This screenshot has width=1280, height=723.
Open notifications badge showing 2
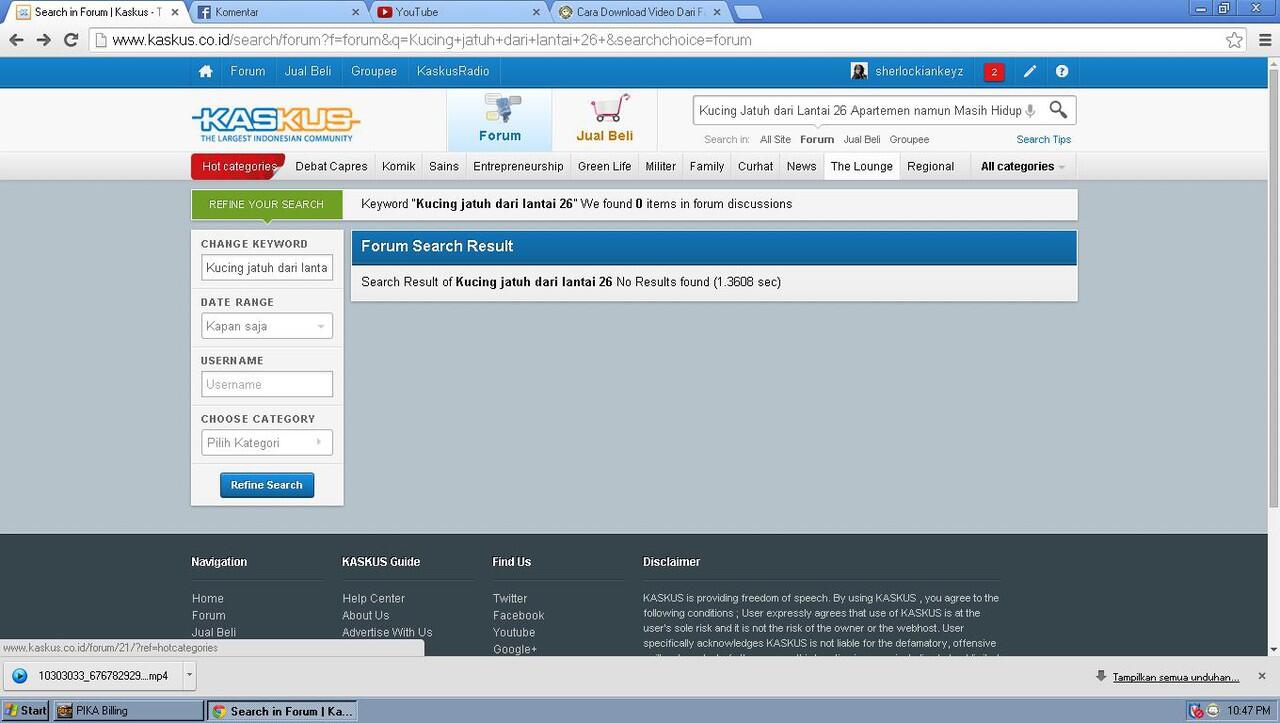[994, 72]
